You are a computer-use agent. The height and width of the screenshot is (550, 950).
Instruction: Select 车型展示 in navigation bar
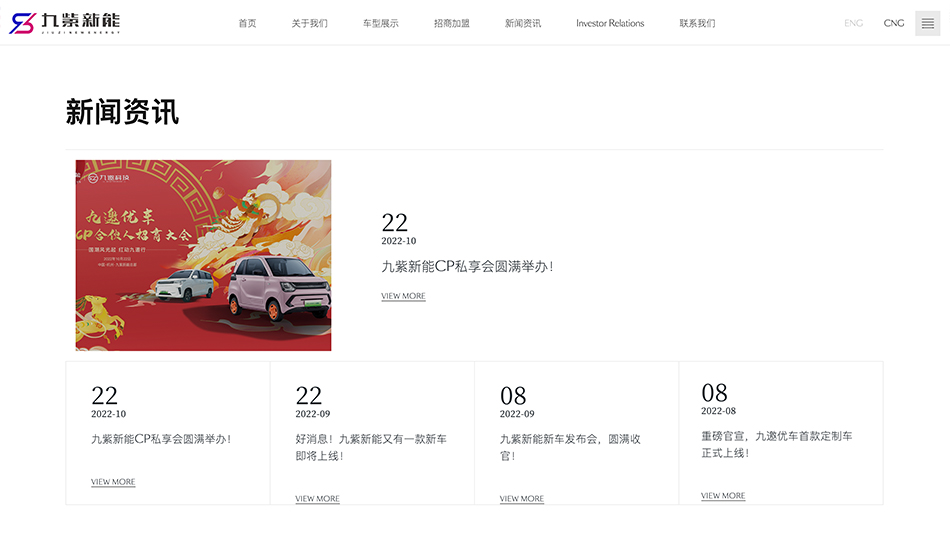tap(380, 23)
